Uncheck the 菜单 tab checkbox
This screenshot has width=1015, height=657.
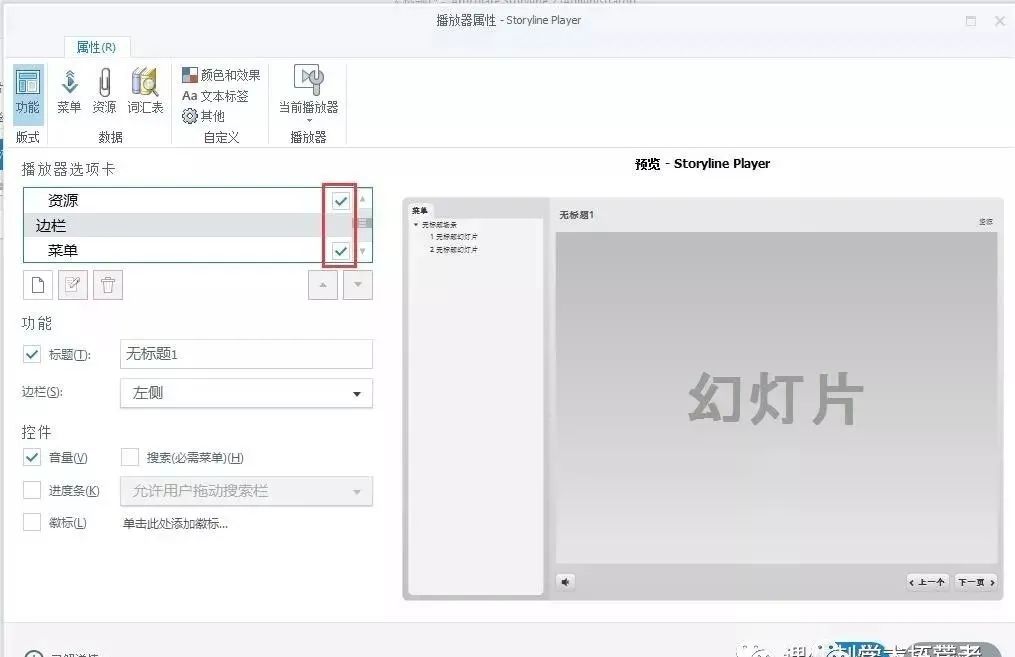[340, 251]
